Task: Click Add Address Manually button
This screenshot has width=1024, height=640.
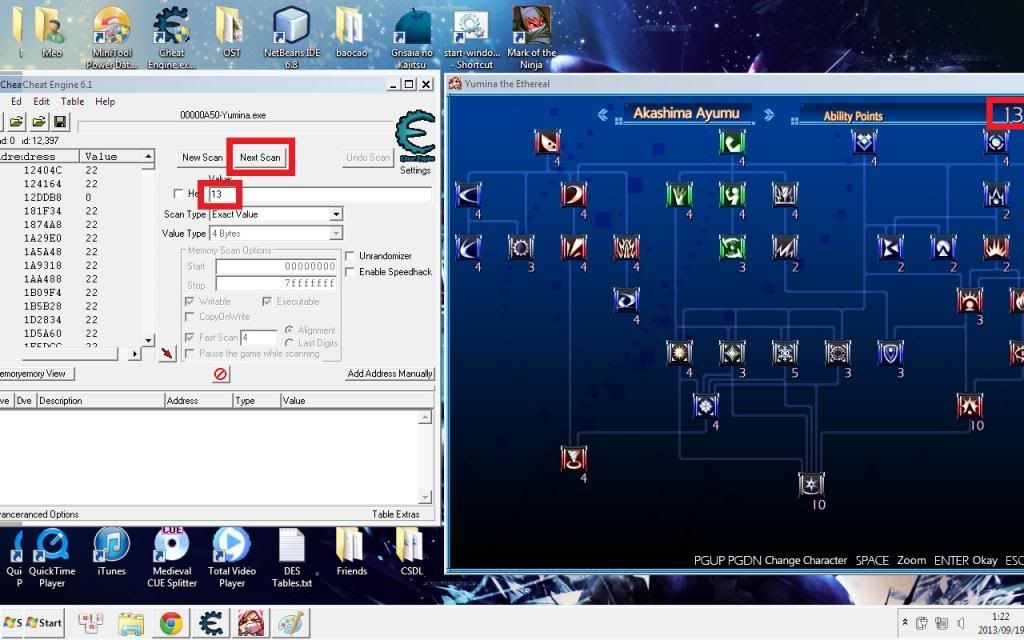Action: [x=390, y=374]
